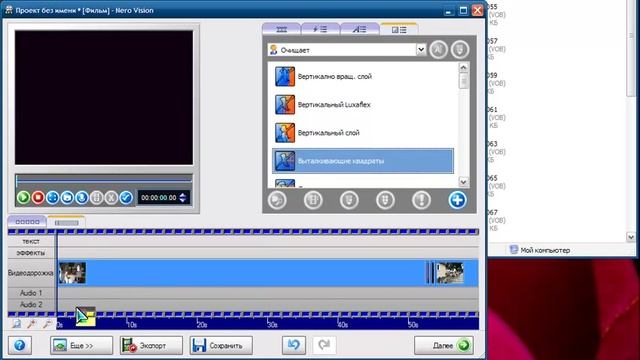Click the Вертикальный слой thumbnail icon
Image resolution: width=640 pixels, height=360 pixels.
pos(285,133)
